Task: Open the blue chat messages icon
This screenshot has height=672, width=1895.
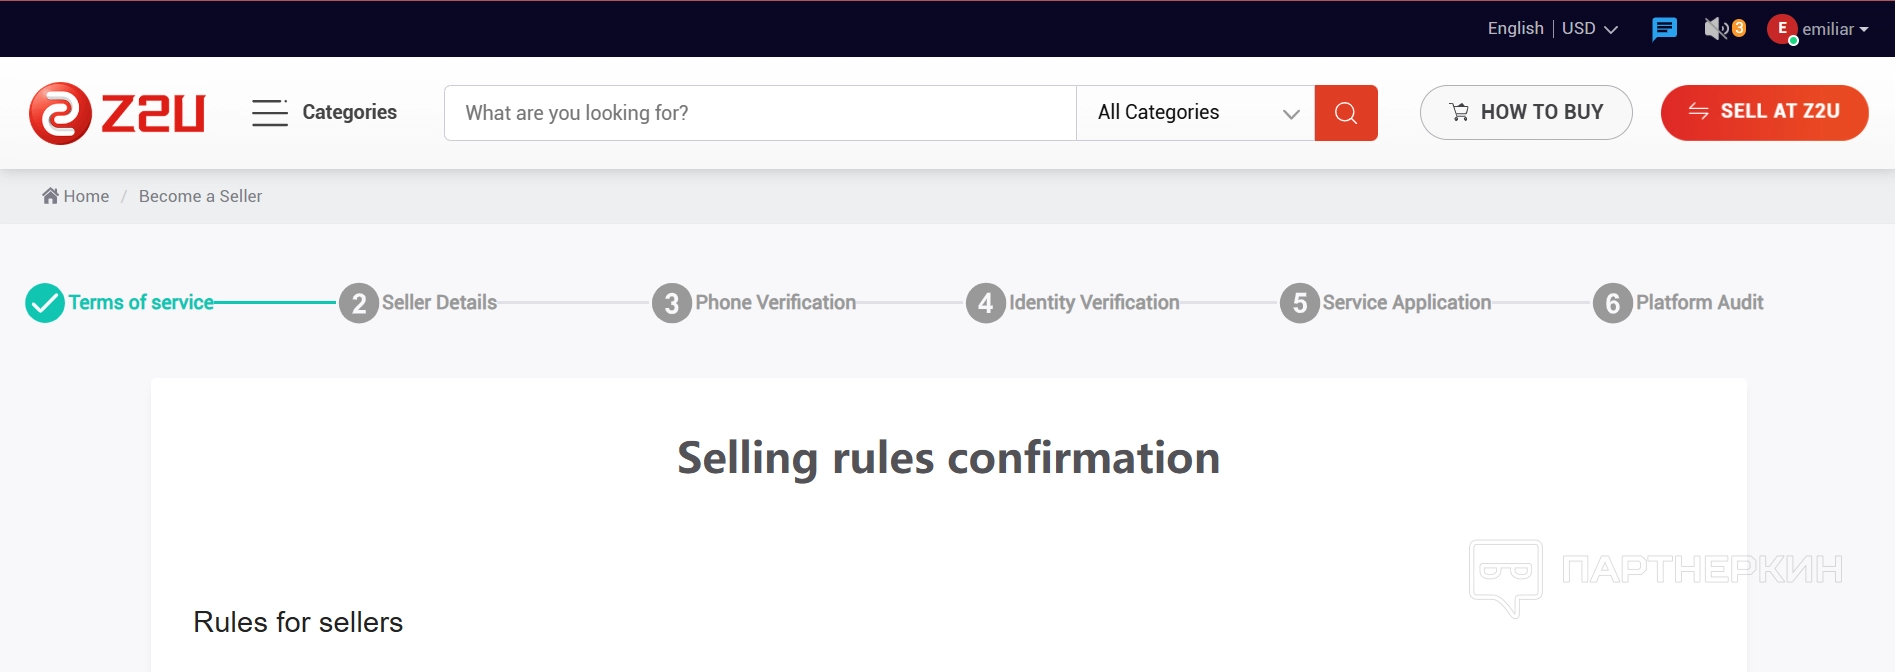Action: click(1664, 29)
